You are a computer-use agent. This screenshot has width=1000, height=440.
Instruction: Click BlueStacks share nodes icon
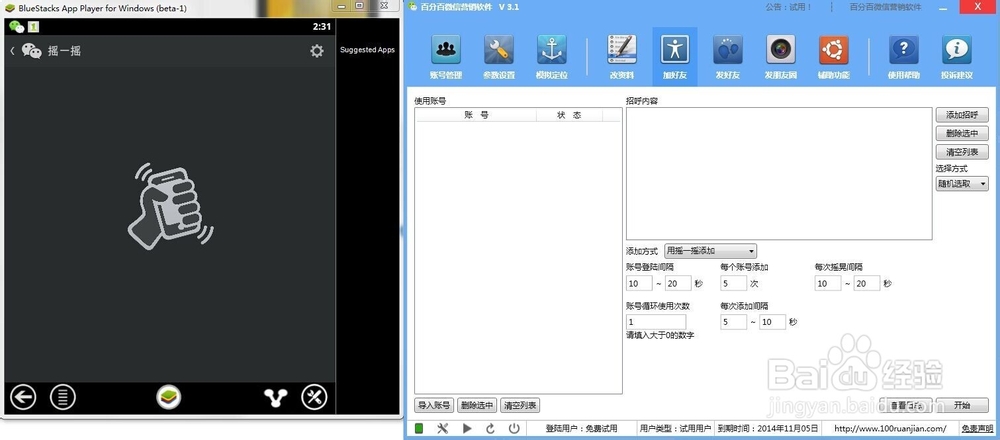(x=276, y=397)
